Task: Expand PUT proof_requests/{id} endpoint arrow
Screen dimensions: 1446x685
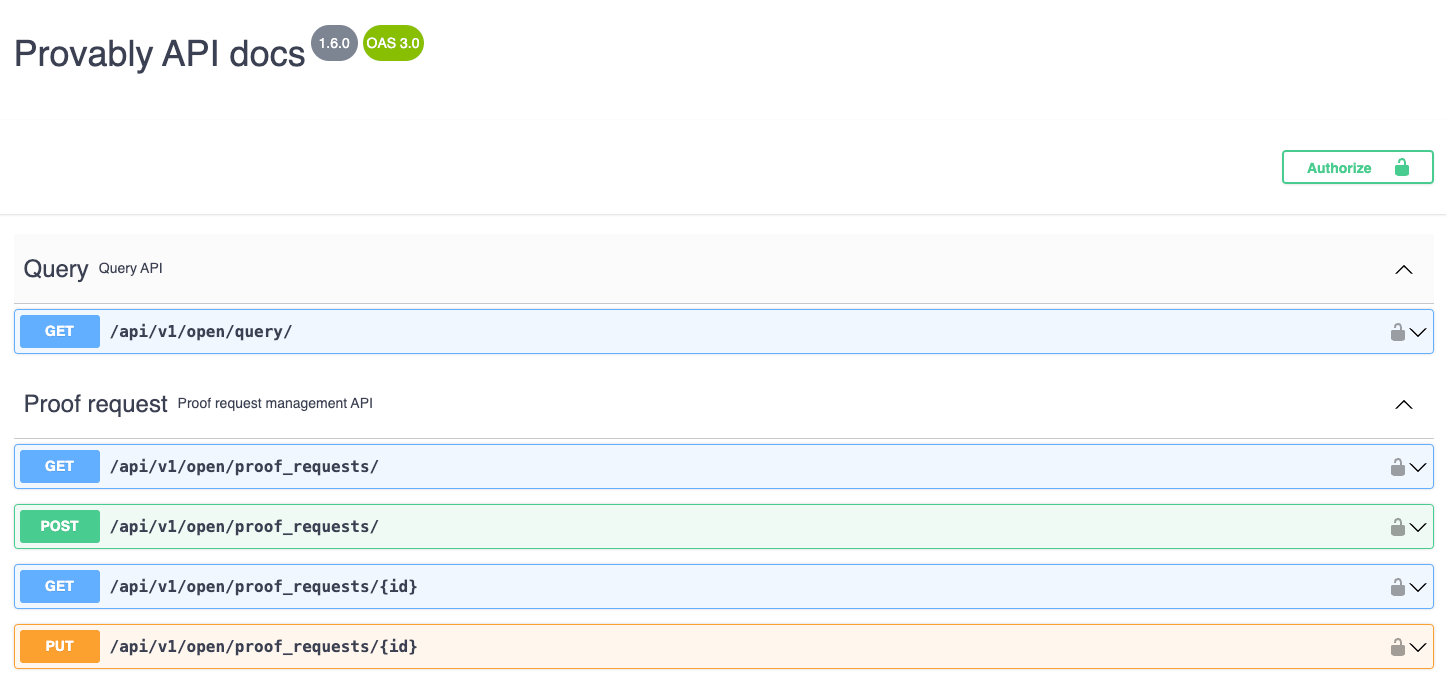Action: (1419, 647)
